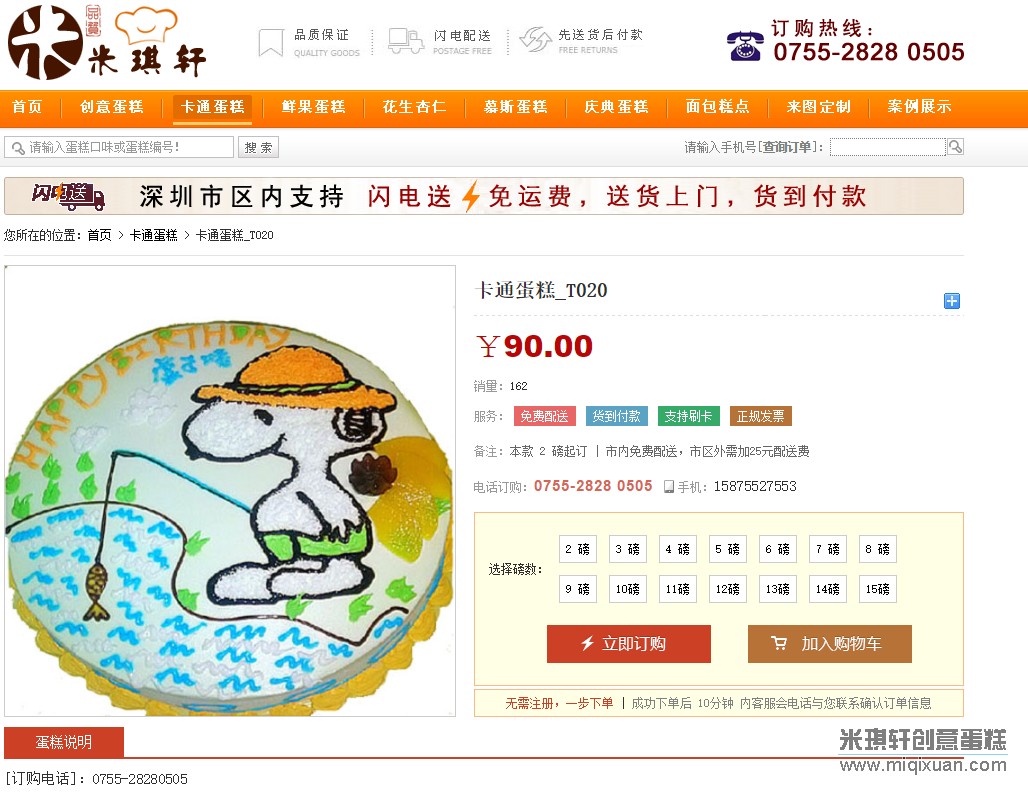
Task: Click the 米琪轩 chef hat logo
Action: tap(108, 41)
